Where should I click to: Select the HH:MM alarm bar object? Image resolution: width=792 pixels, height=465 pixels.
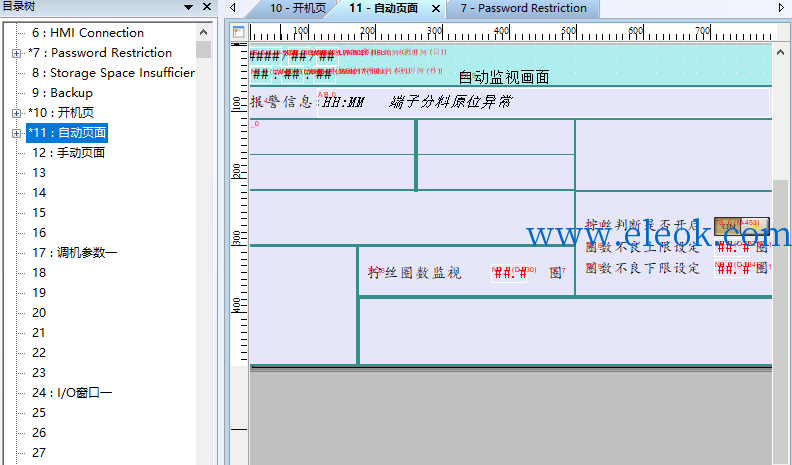tap(543, 103)
